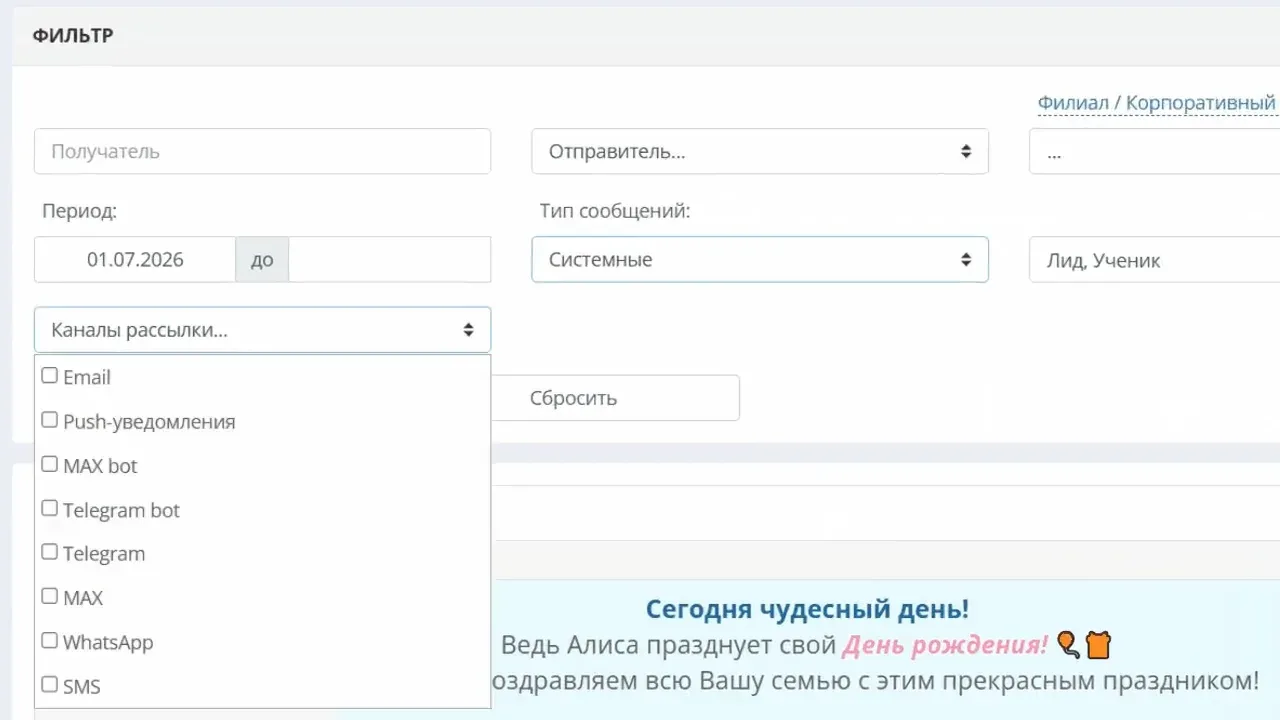The width and height of the screenshot is (1280, 720).
Task: Check the WhatsApp checkbox
Action: [x=49, y=640]
